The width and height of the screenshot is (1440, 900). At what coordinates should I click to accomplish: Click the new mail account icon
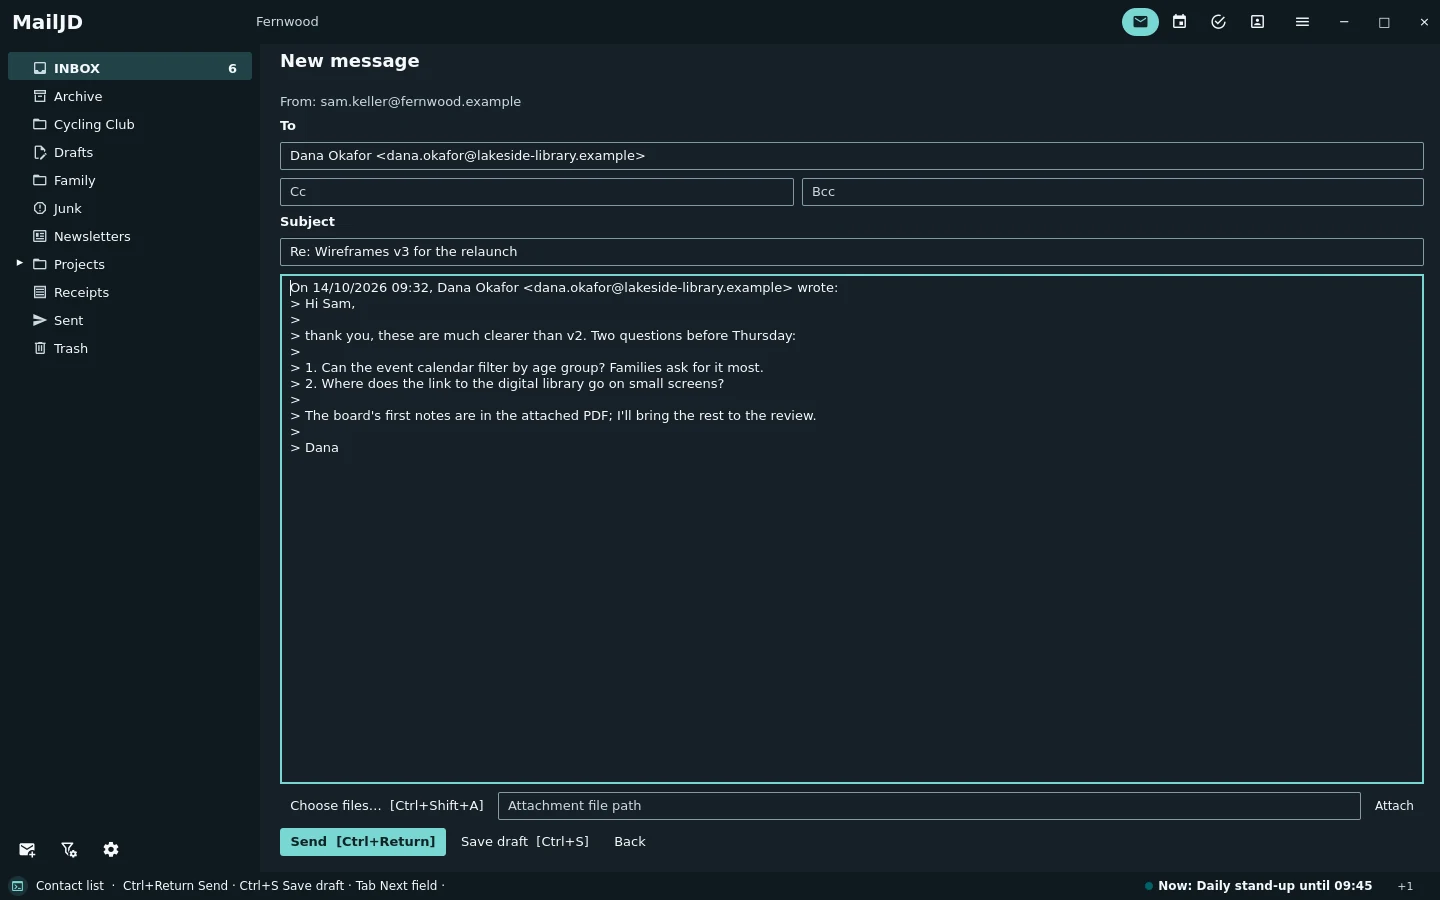tap(27, 850)
